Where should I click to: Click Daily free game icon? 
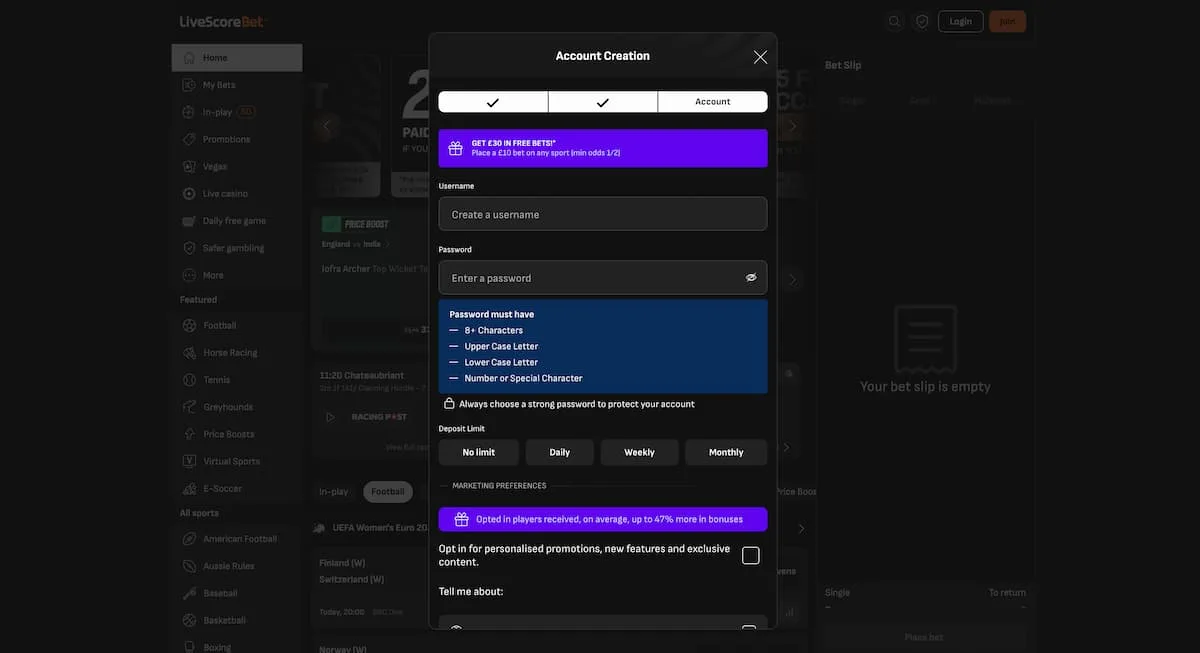pos(189,221)
